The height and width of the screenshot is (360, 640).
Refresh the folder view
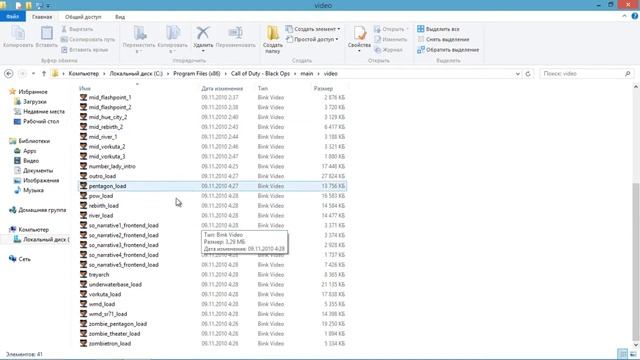point(528,73)
